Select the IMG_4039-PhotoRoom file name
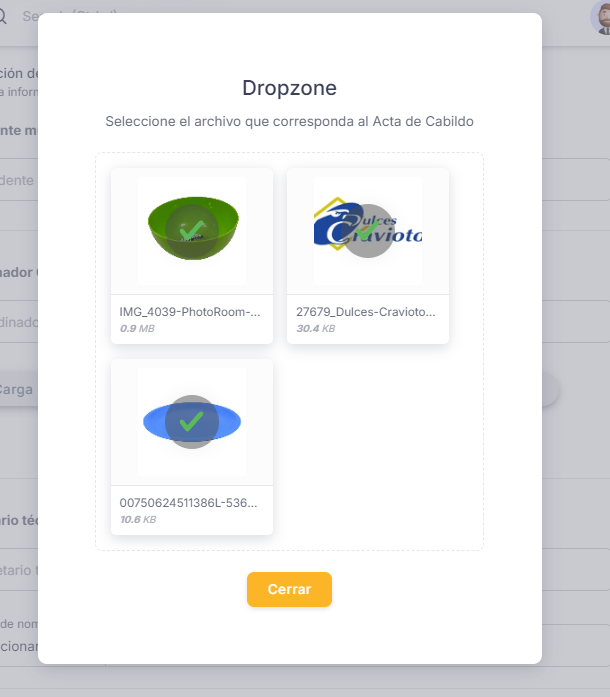Viewport: 610px width, 697px height. 190,312
